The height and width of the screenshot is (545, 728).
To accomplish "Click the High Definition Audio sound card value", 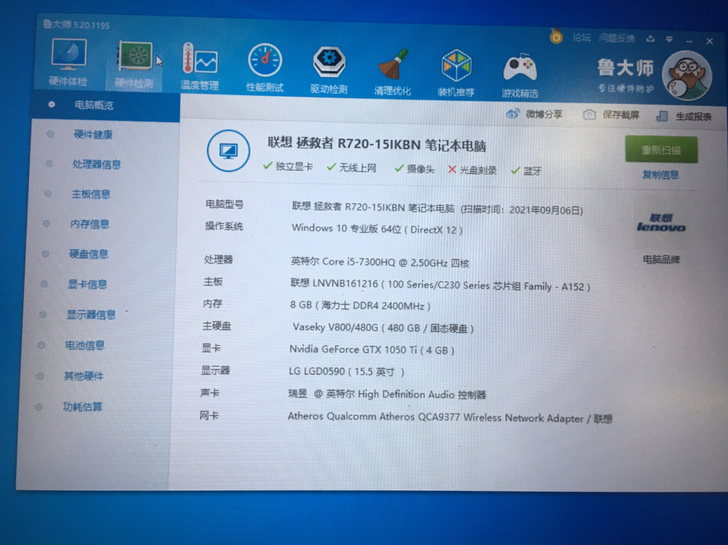I will click(387, 395).
